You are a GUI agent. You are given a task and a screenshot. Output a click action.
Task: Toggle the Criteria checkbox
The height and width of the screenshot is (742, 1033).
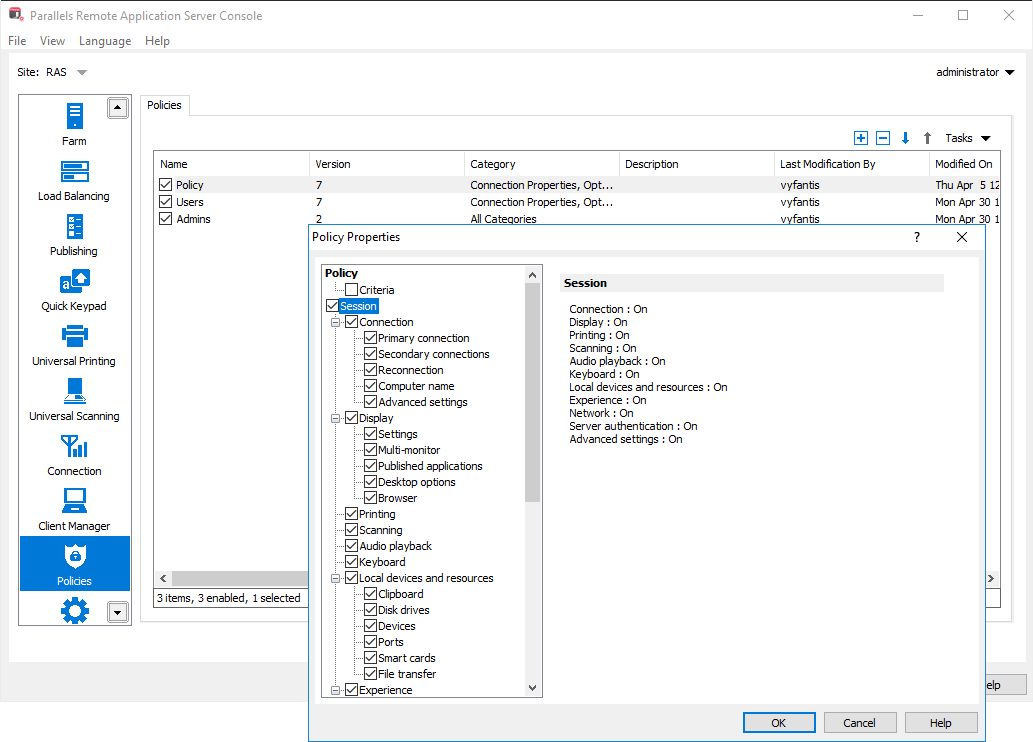[352, 290]
